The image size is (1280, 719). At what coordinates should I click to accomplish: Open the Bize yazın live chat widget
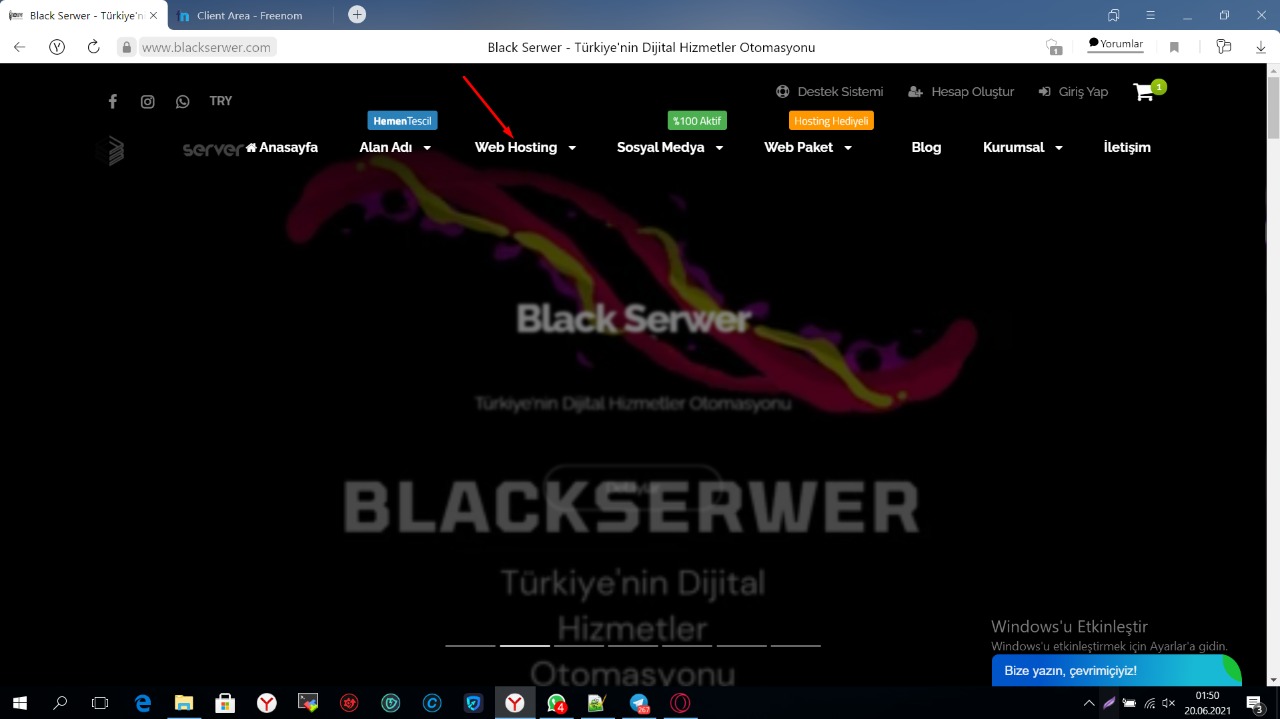coord(1116,670)
